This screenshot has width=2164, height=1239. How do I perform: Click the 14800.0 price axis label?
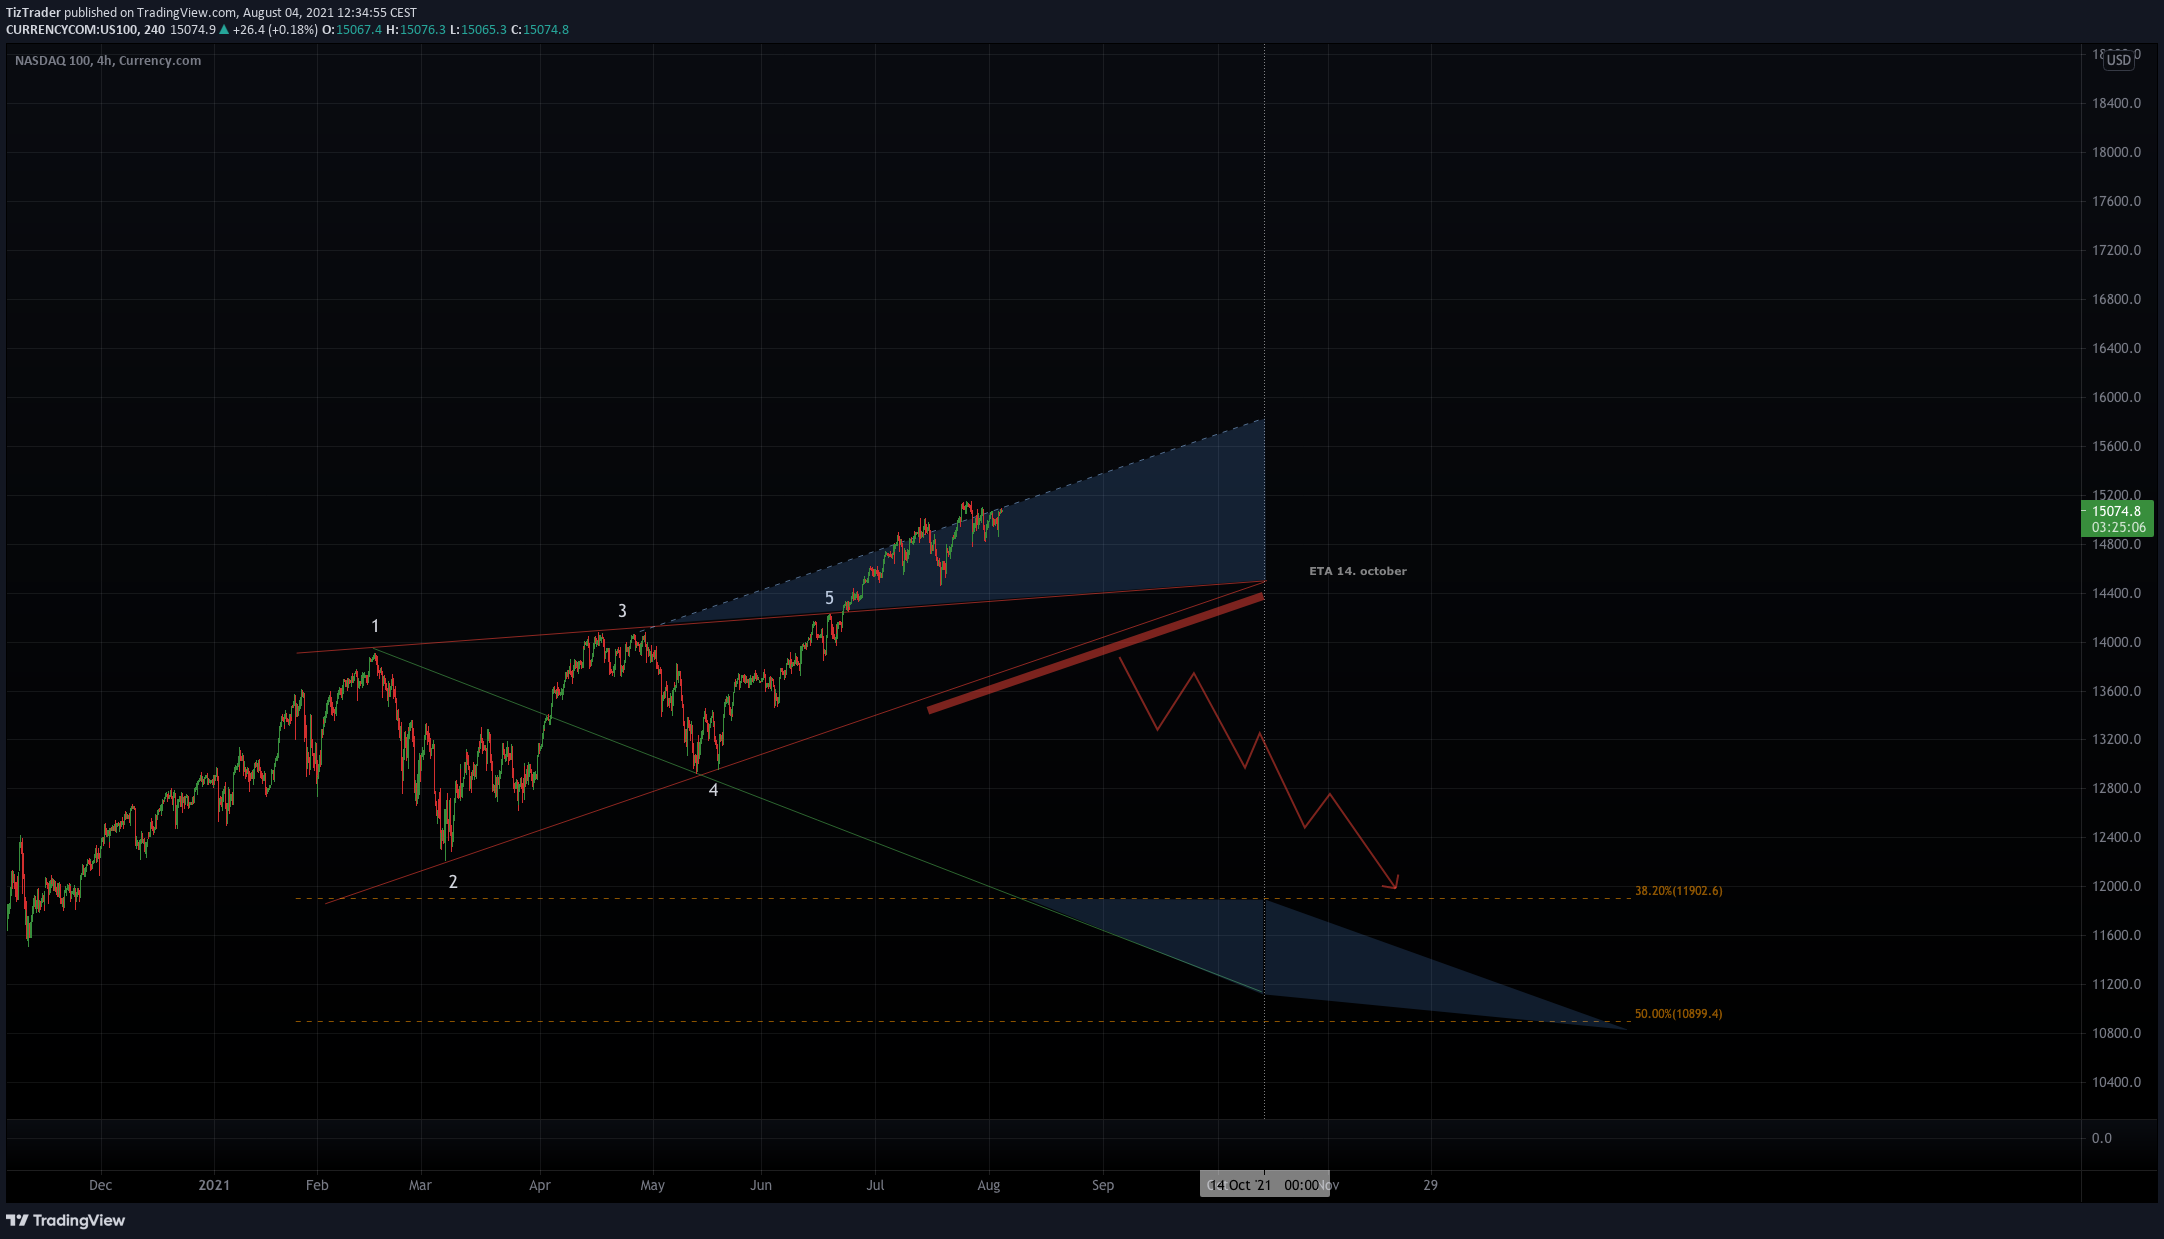point(2116,544)
